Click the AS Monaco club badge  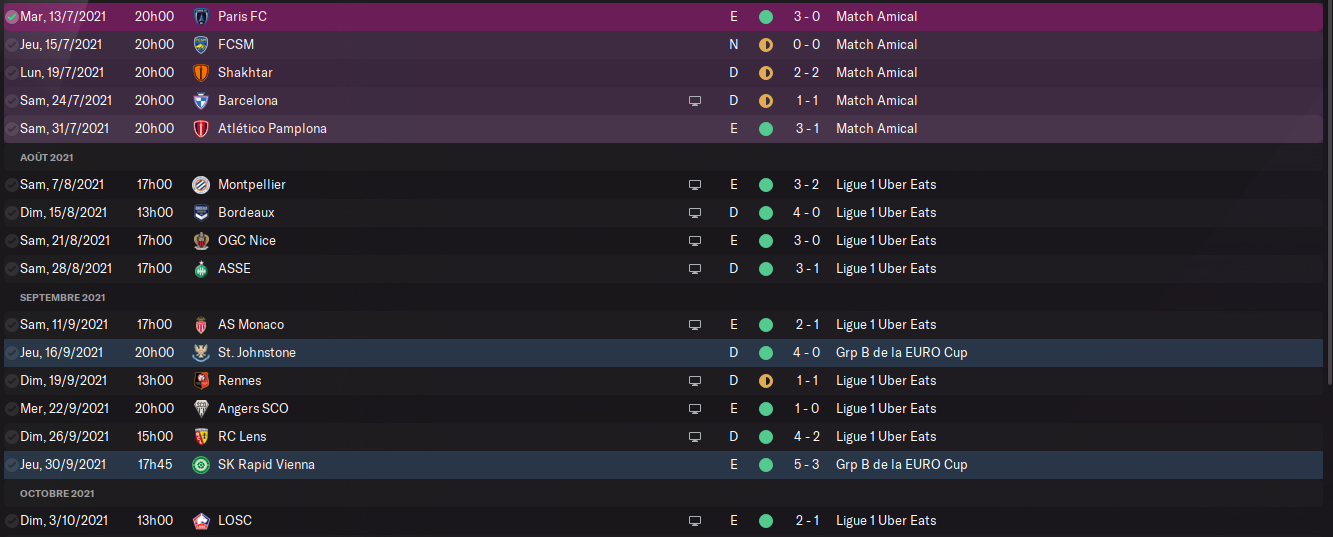(201, 325)
